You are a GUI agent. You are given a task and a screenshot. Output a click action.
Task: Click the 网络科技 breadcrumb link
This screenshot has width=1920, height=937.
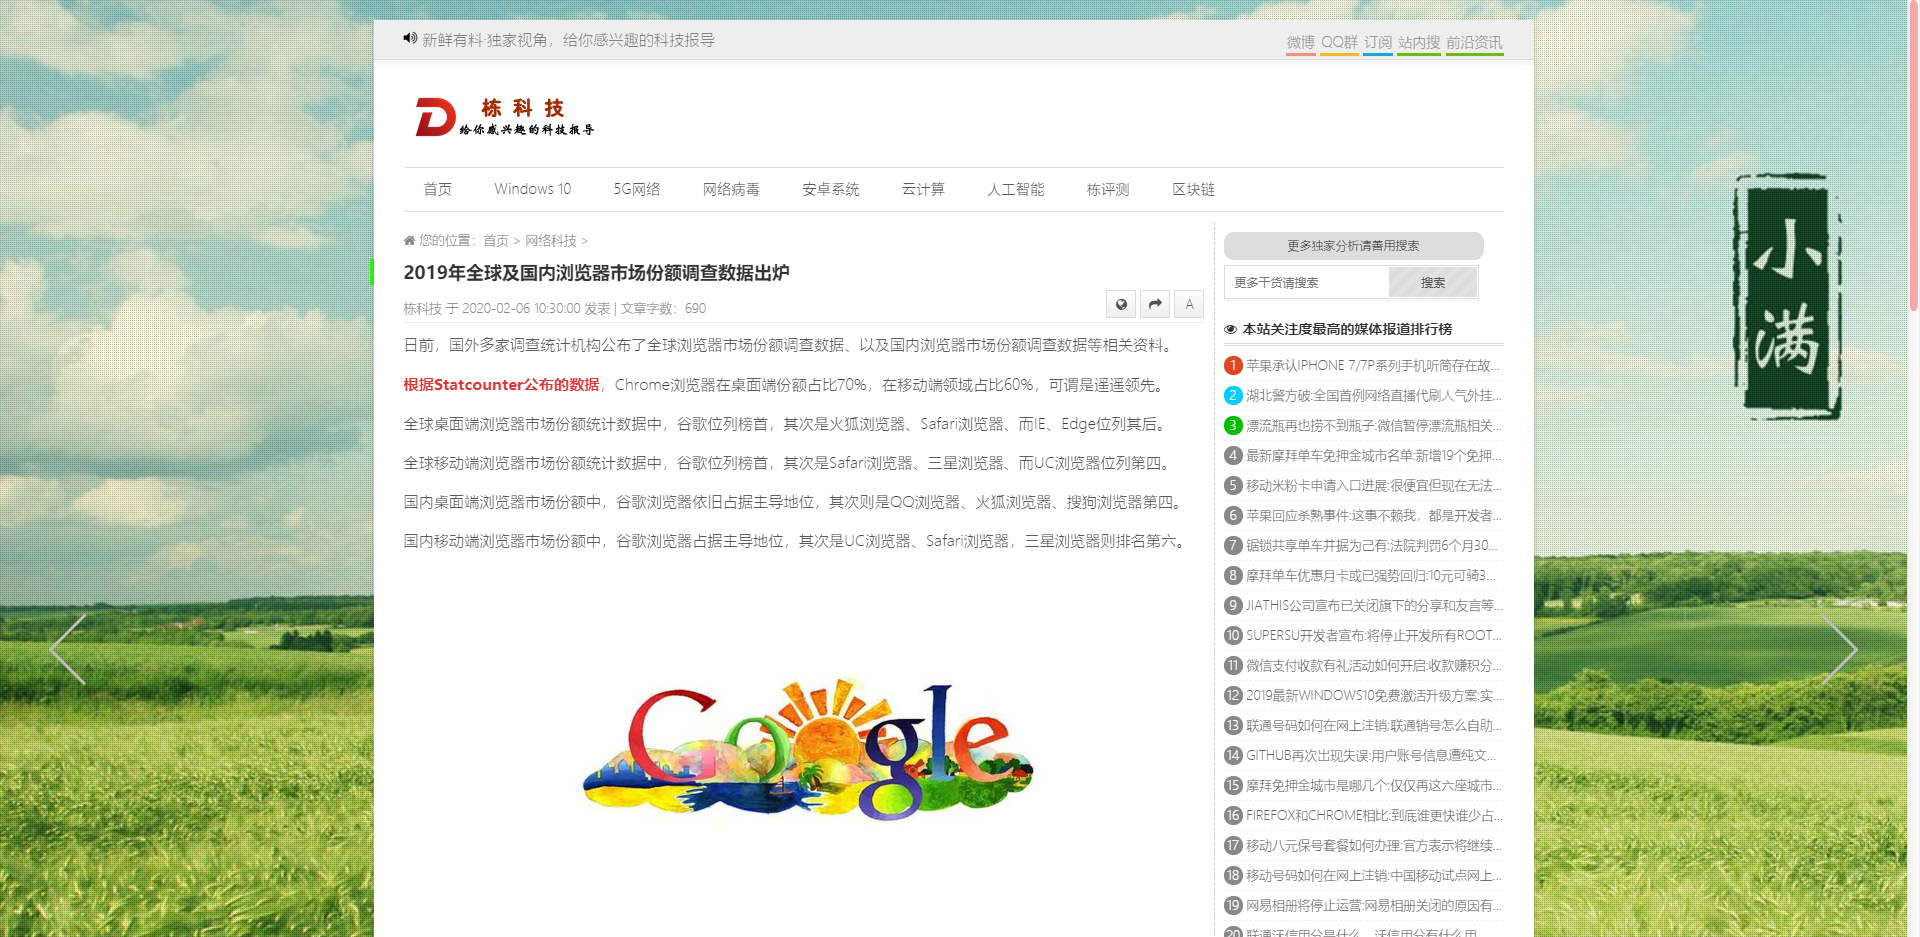[x=551, y=241]
